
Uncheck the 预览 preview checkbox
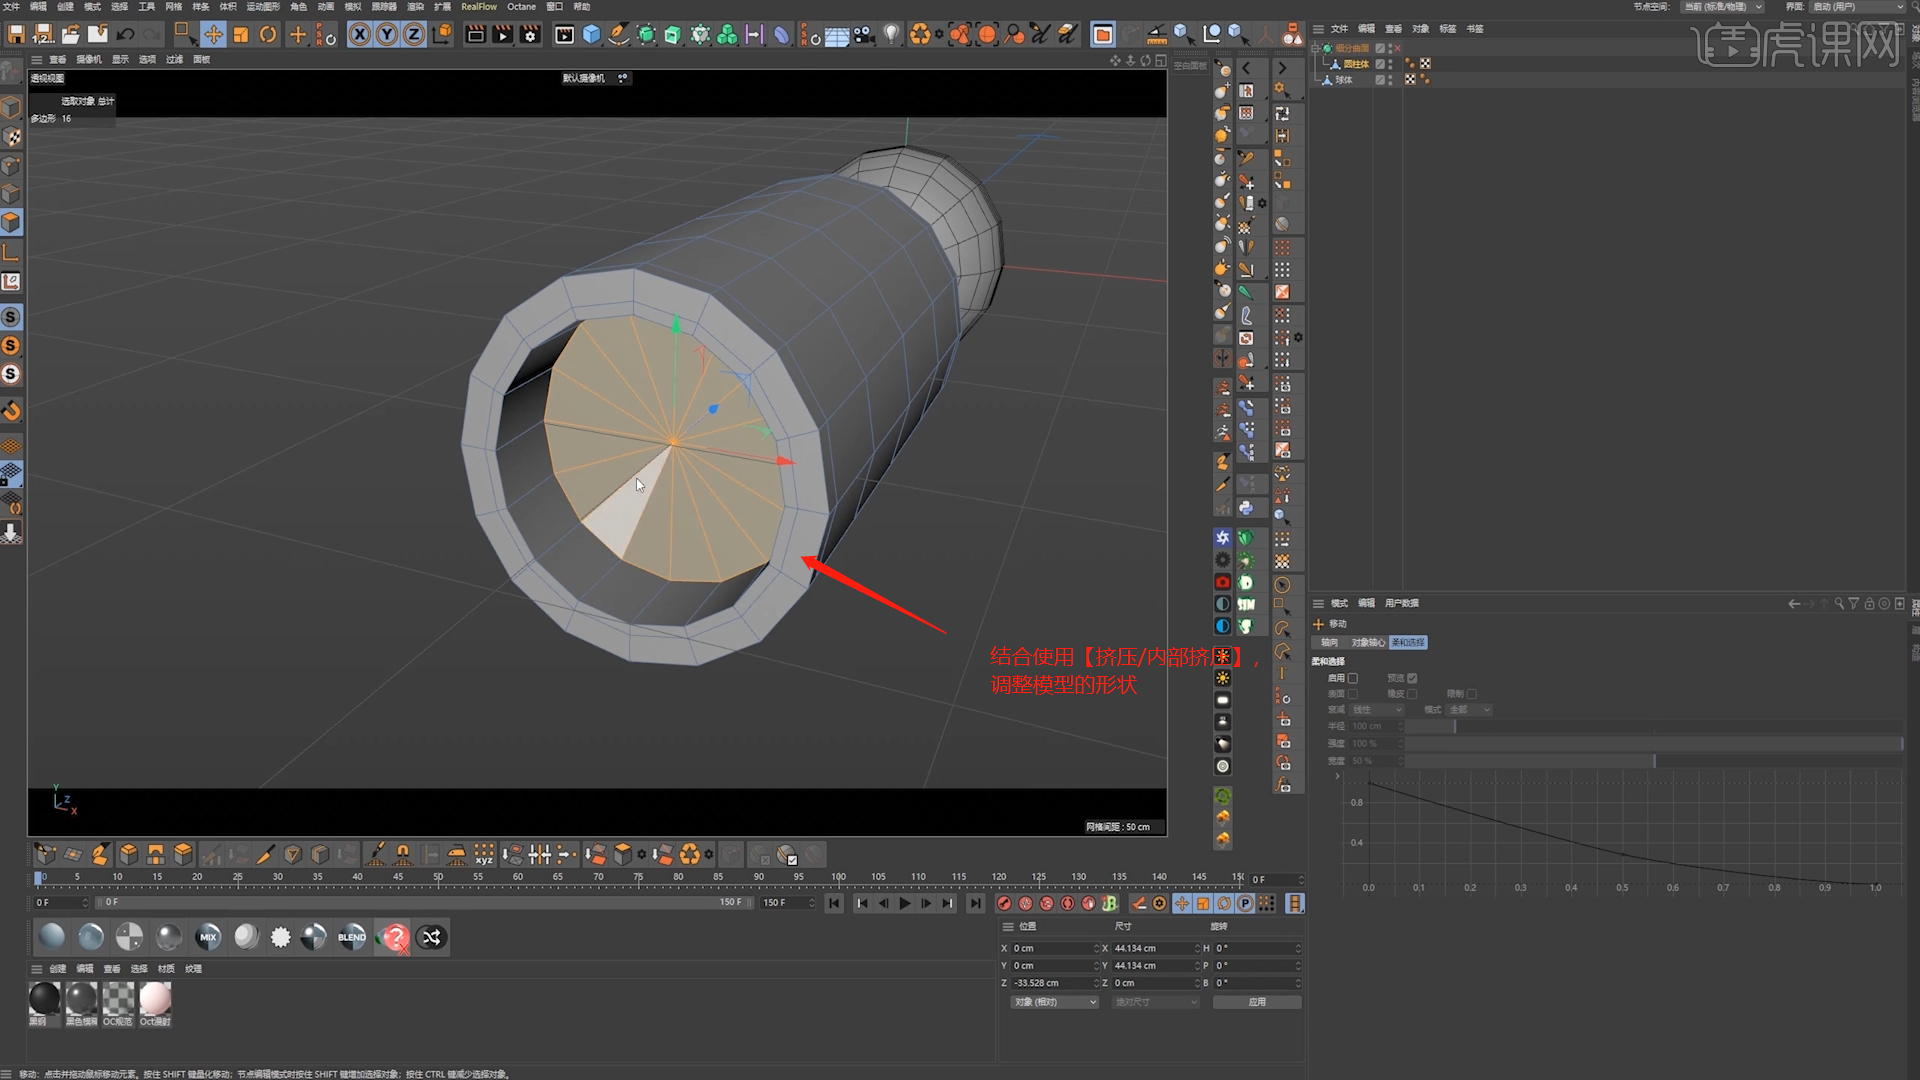(1412, 678)
